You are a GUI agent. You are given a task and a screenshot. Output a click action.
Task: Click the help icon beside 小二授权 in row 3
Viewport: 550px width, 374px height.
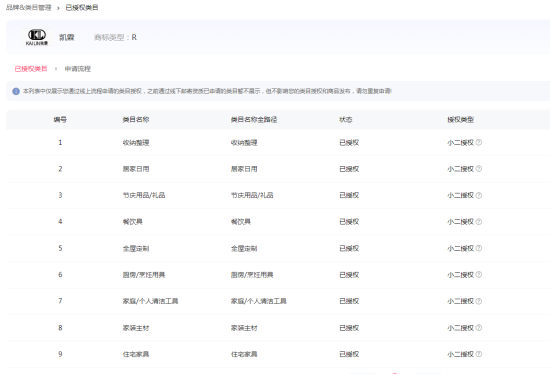click(x=478, y=195)
